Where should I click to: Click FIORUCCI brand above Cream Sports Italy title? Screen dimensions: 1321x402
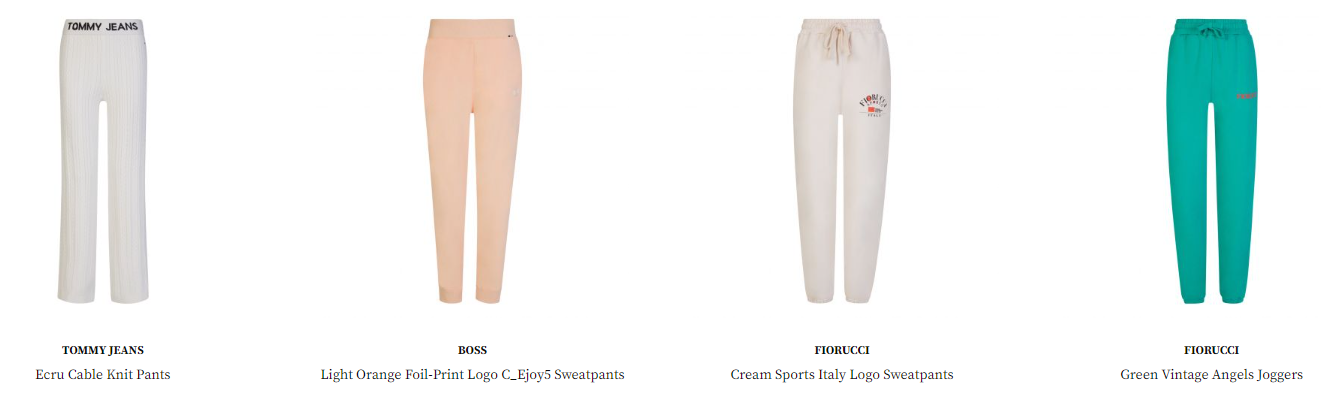pyautogui.click(x=842, y=350)
